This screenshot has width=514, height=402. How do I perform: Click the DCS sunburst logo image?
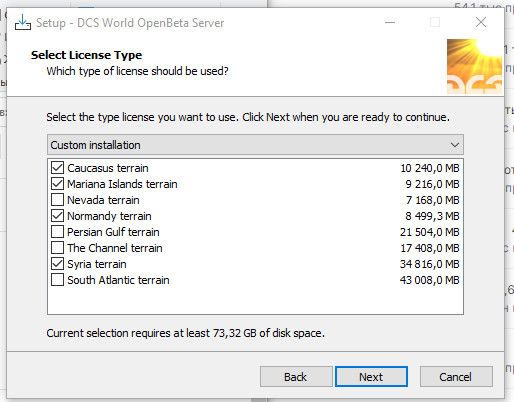point(474,66)
